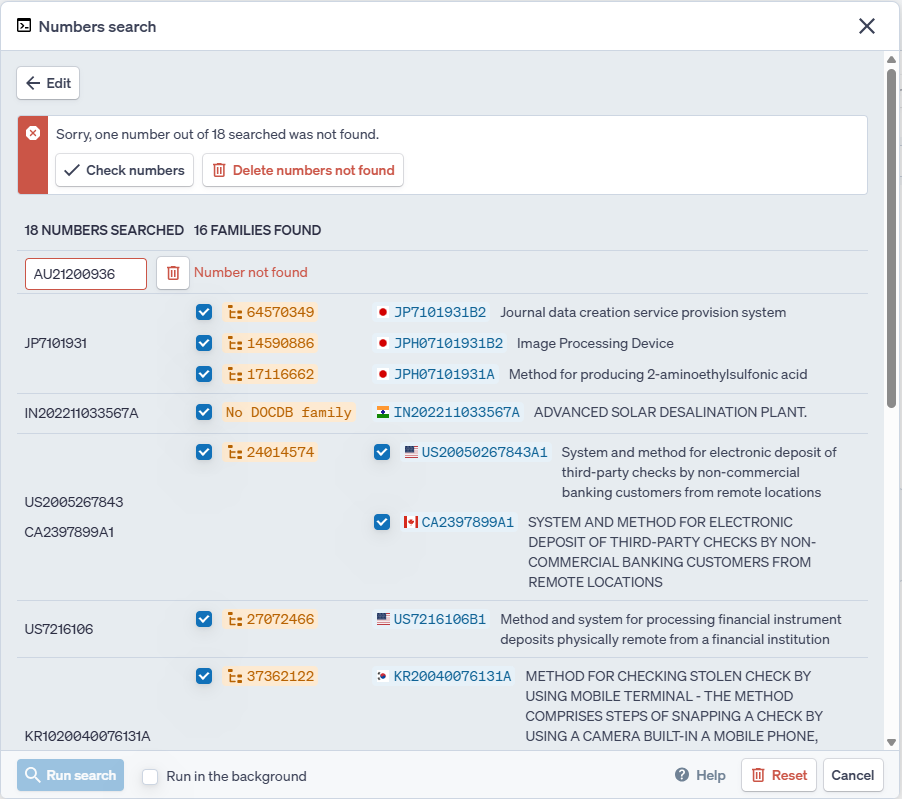Click Japan flag next to JPH07101931A
902x799 pixels.
(x=382, y=375)
